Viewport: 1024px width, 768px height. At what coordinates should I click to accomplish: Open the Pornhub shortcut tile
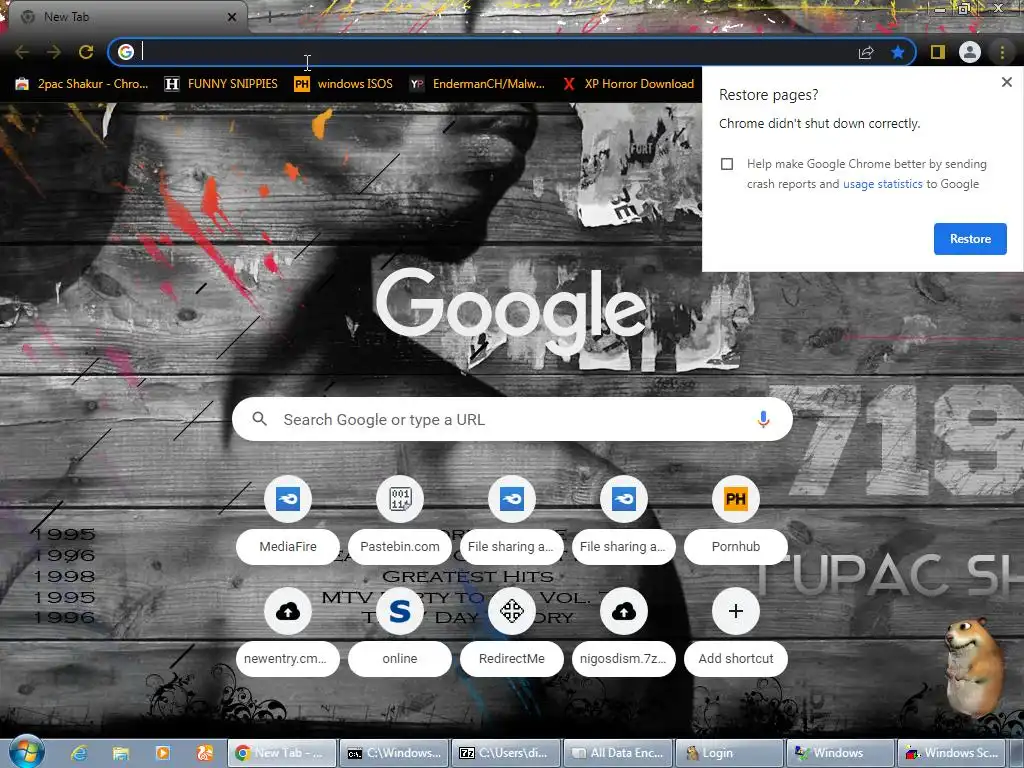coord(736,520)
